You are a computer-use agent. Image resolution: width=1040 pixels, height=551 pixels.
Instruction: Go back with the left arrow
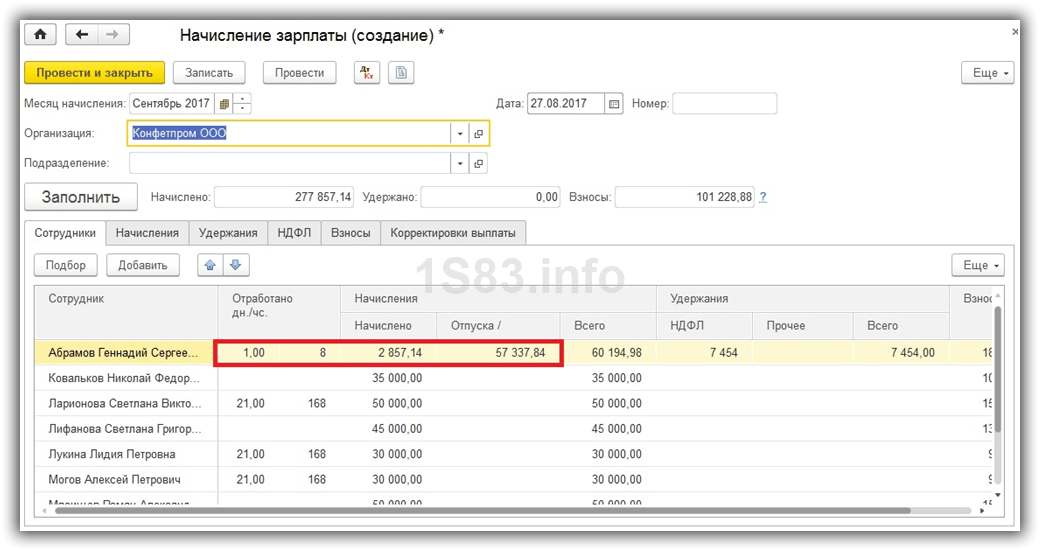pyautogui.click(x=82, y=35)
